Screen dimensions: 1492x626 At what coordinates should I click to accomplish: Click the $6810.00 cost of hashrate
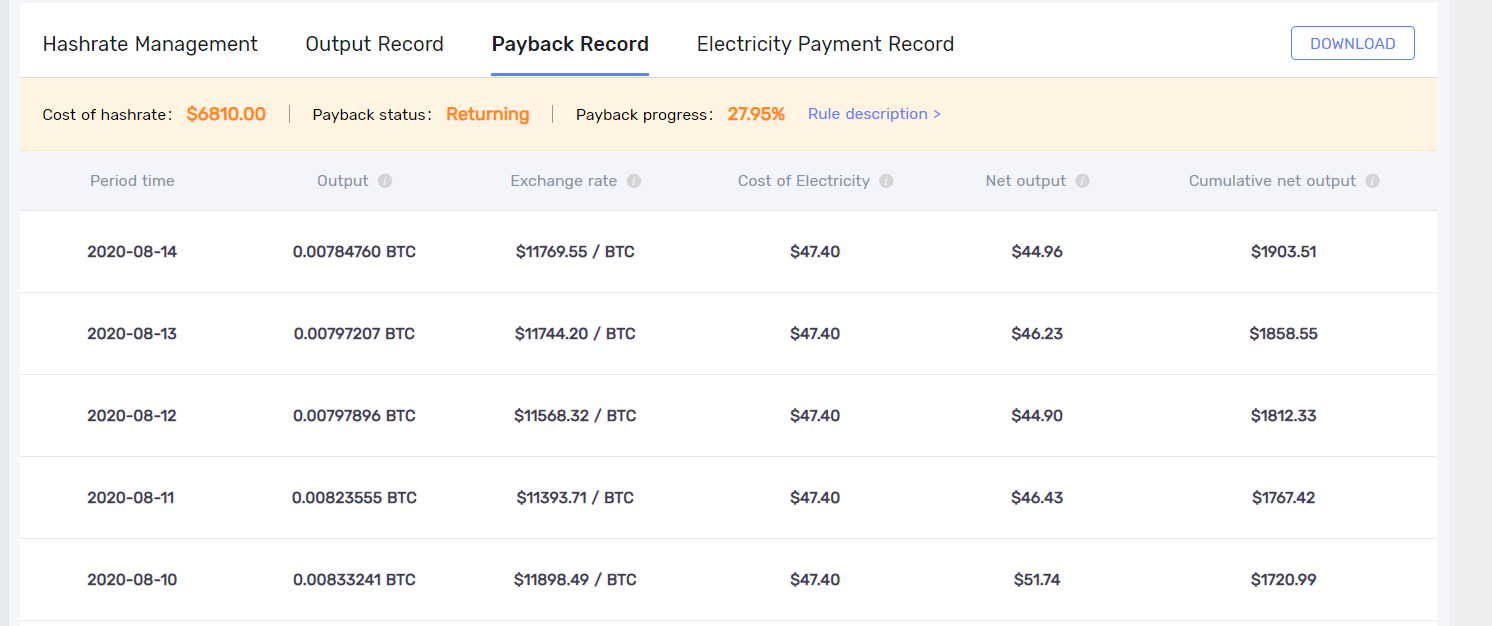tap(226, 114)
